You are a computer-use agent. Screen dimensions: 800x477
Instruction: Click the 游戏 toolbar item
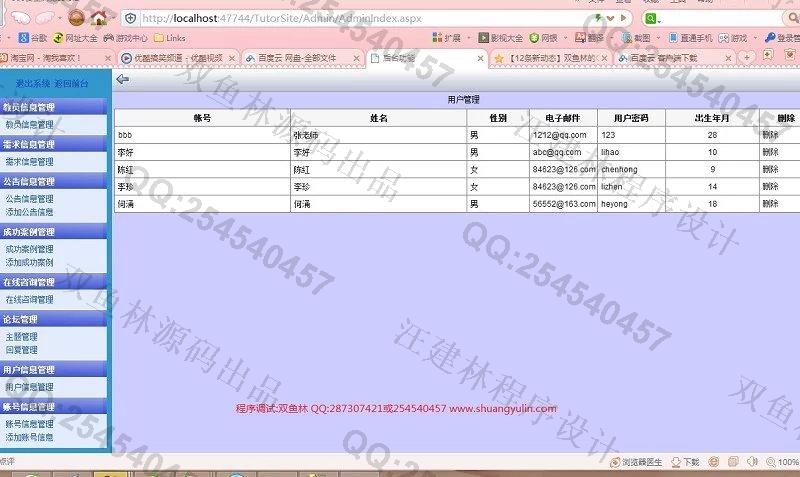733,38
